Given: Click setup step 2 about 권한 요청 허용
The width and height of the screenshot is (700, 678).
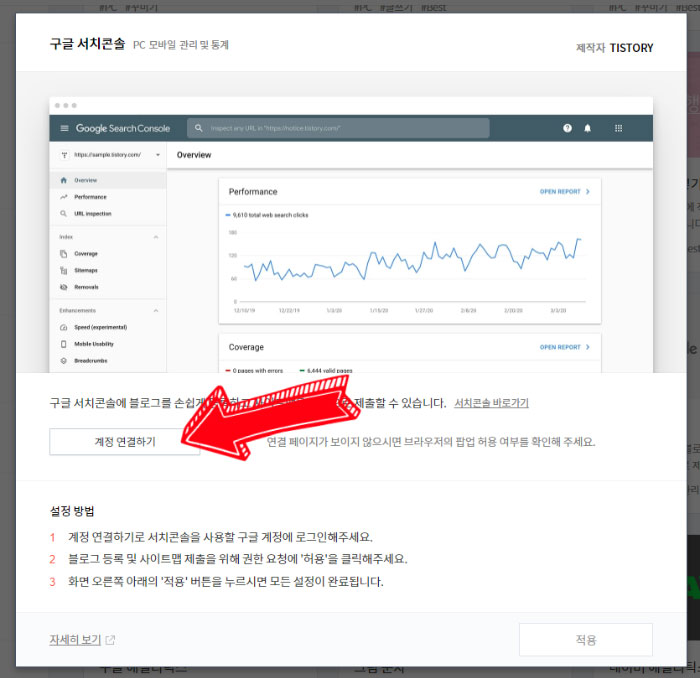Looking at the screenshot, I should (238, 559).
